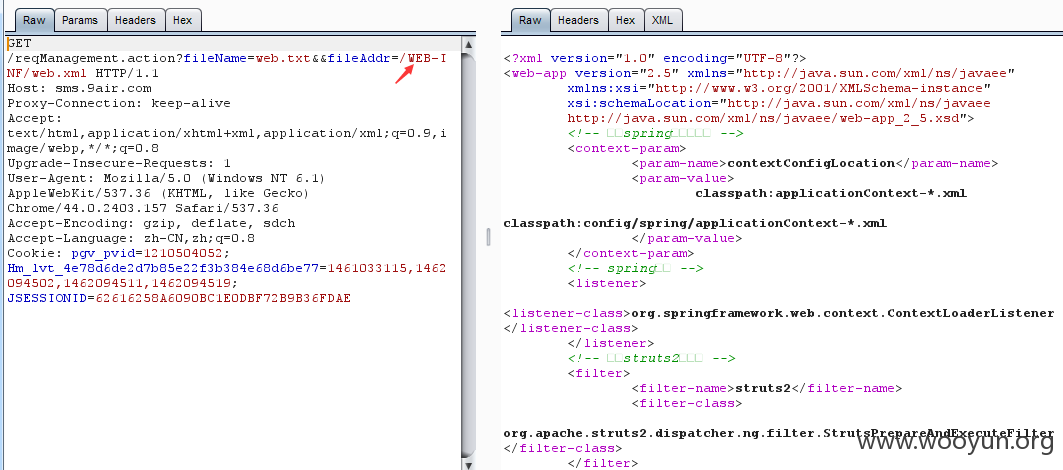This screenshot has width=1063, height=470.
Task: Click the 'mage/webp,*/*;q=0.8' line
Action: (x=83, y=148)
